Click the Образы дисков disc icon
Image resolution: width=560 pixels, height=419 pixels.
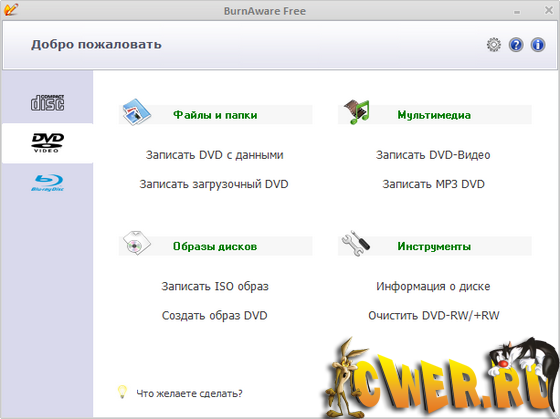point(136,243)
